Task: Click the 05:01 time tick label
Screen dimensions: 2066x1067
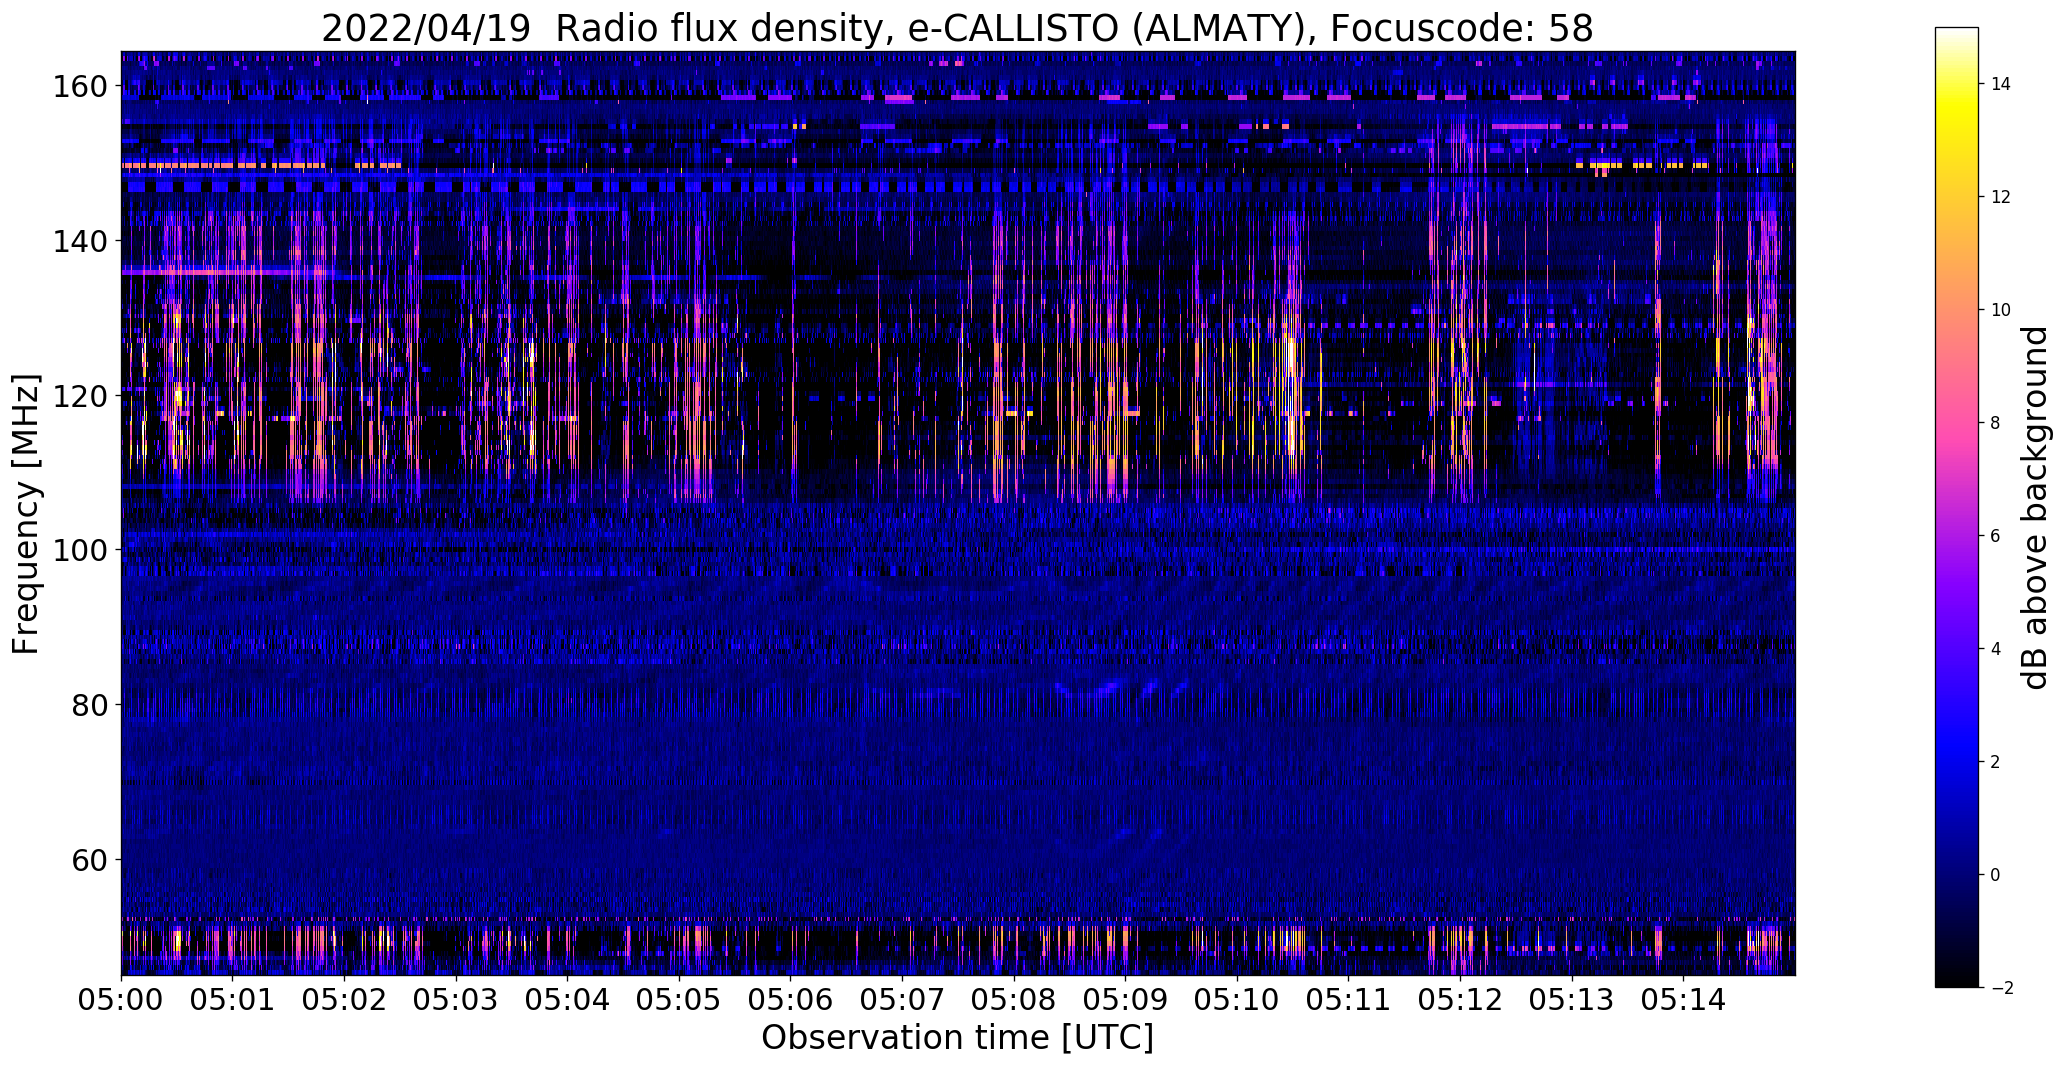Action: click(233, 1001)
